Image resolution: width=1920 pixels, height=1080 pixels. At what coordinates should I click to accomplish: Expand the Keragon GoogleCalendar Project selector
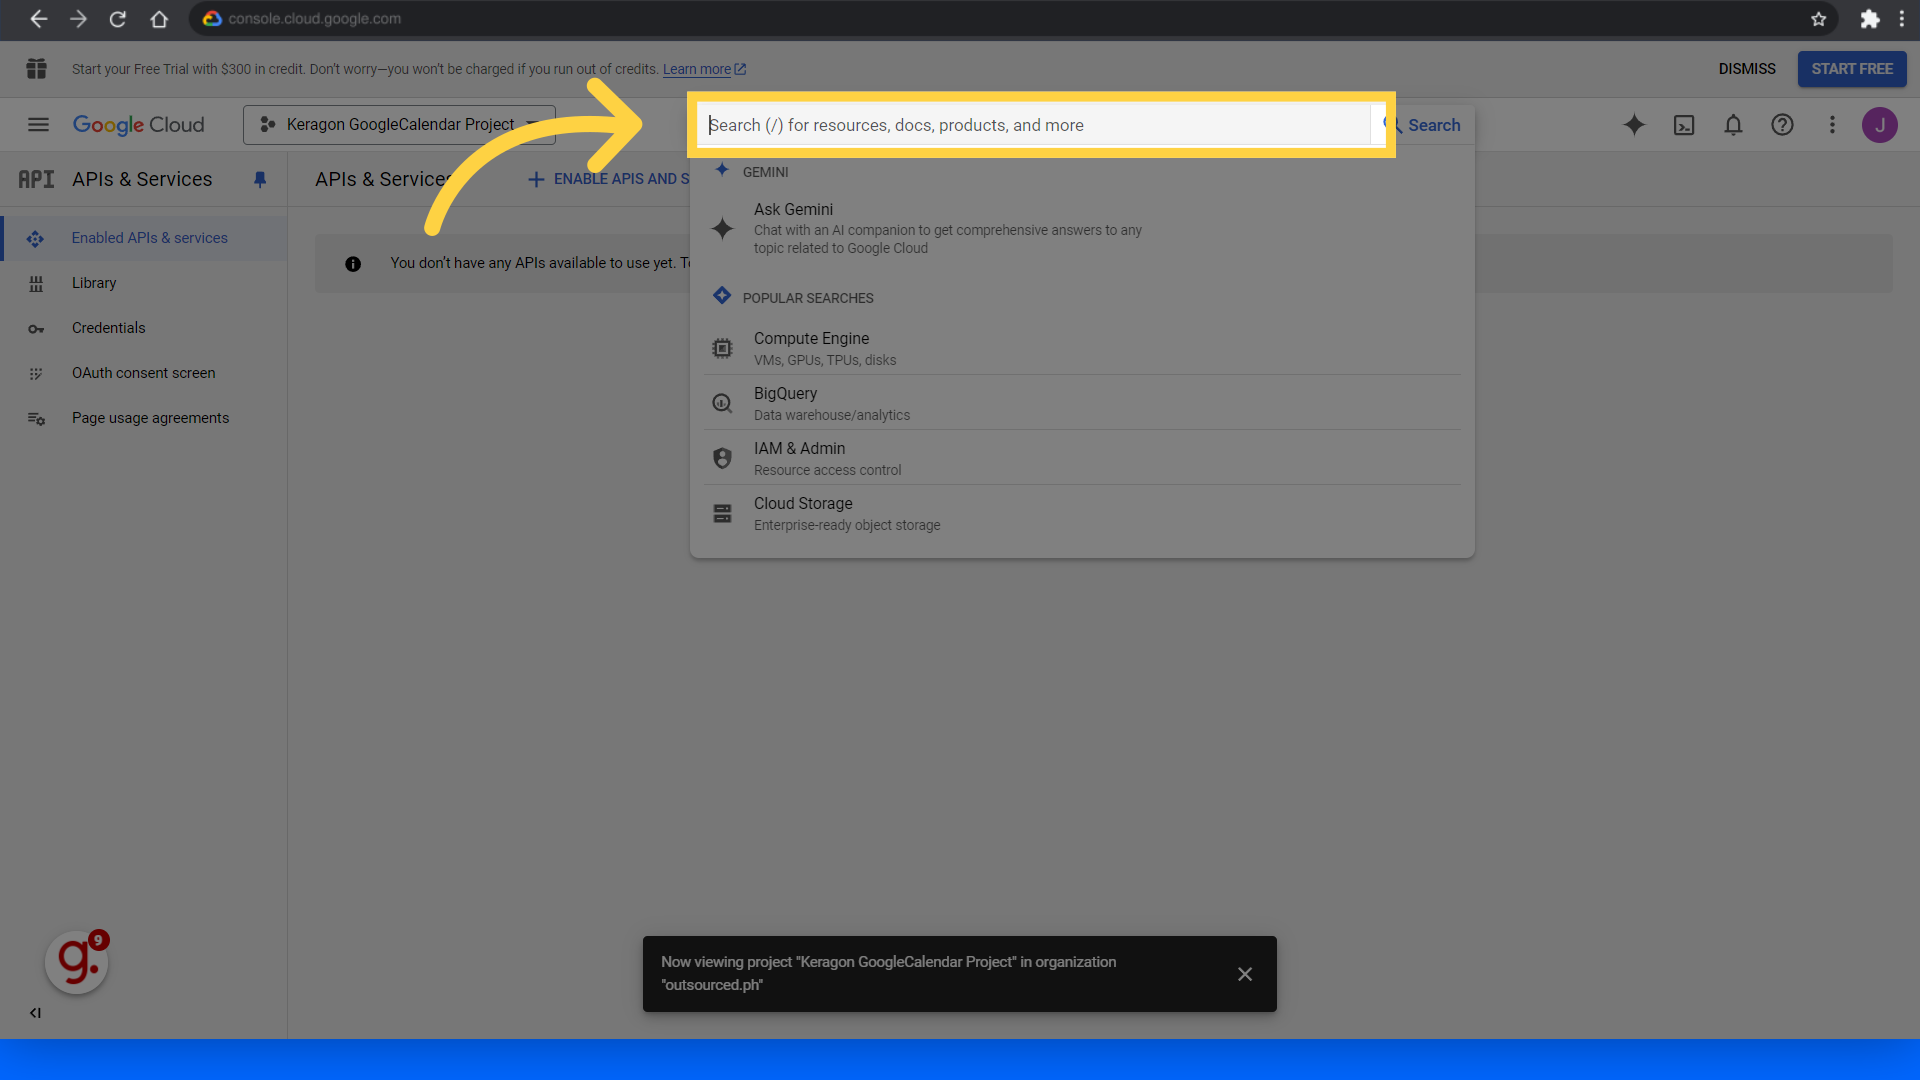click(399, 125)
